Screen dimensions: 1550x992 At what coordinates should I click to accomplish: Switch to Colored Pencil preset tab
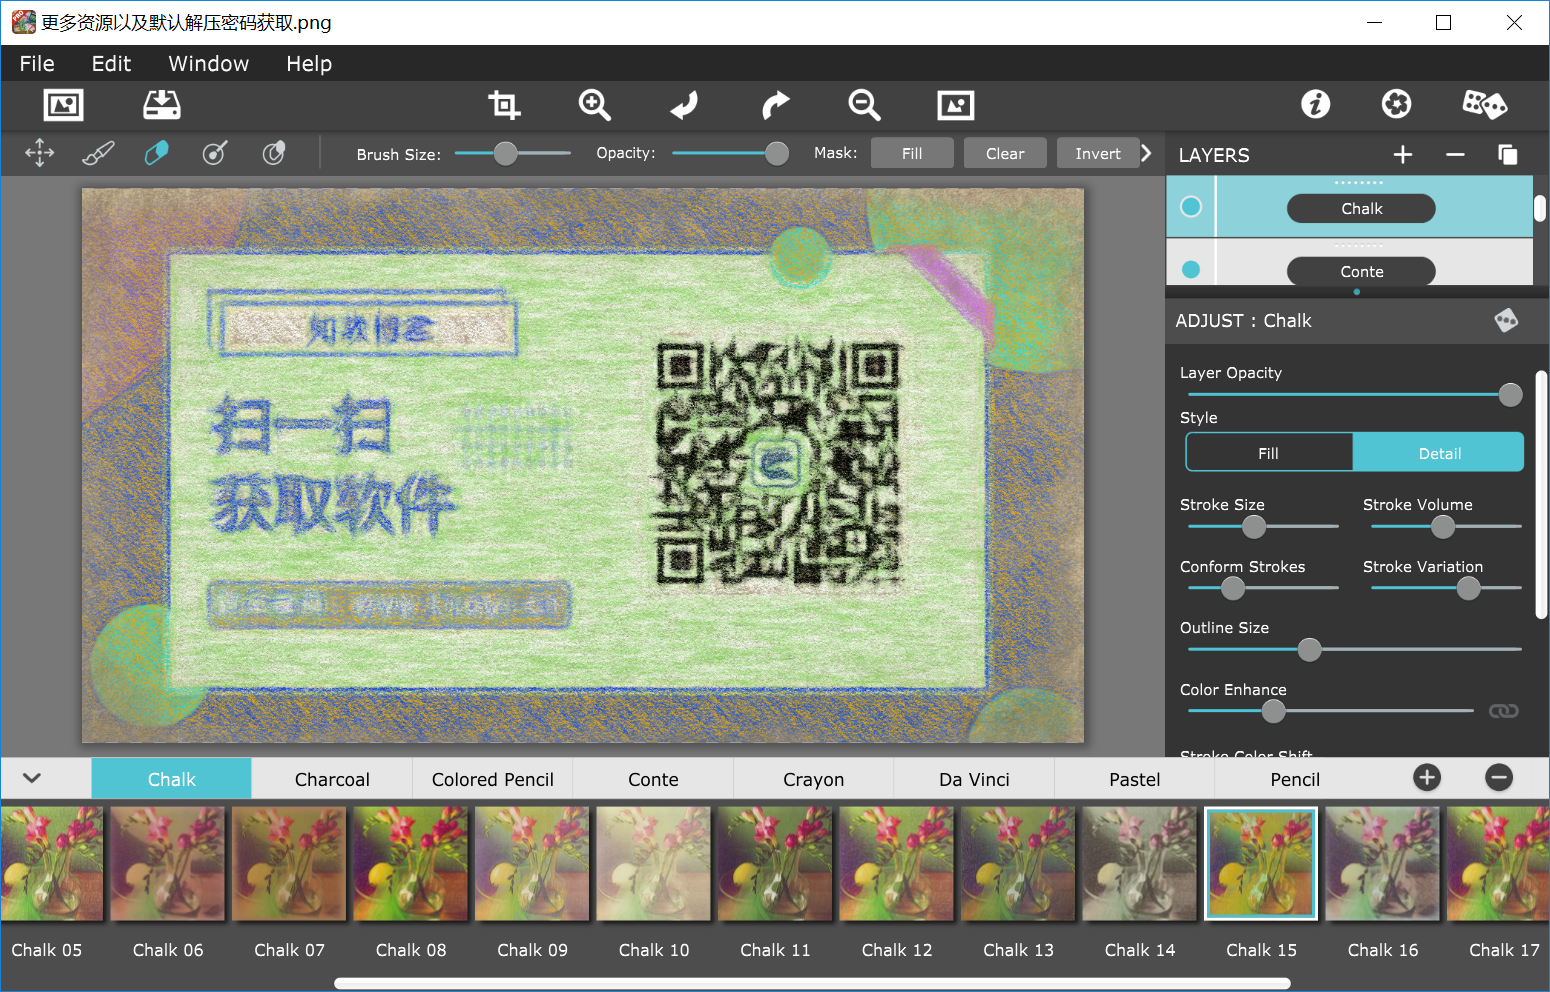493,779
